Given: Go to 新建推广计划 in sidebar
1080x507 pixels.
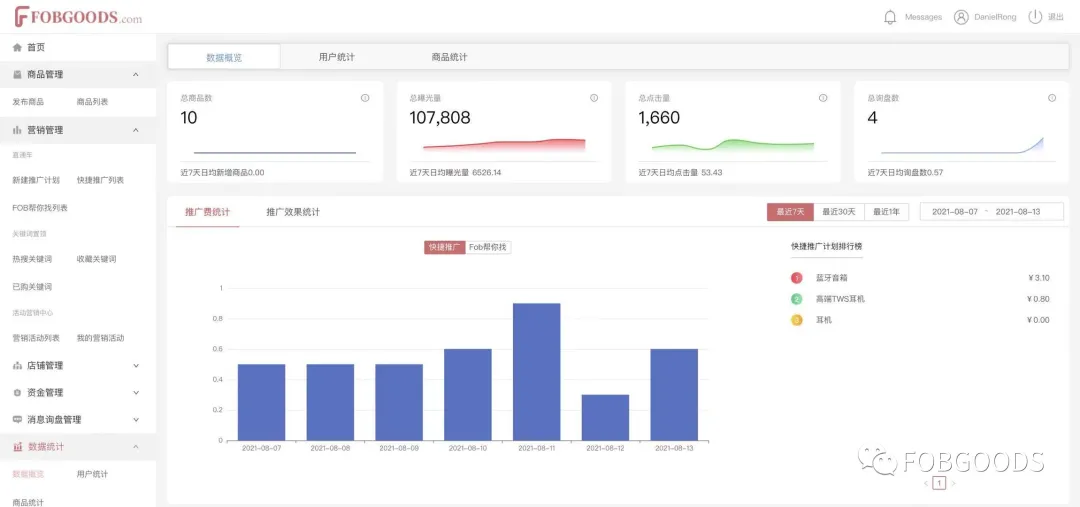Looking at the screenshot, I should pos(36,180).
